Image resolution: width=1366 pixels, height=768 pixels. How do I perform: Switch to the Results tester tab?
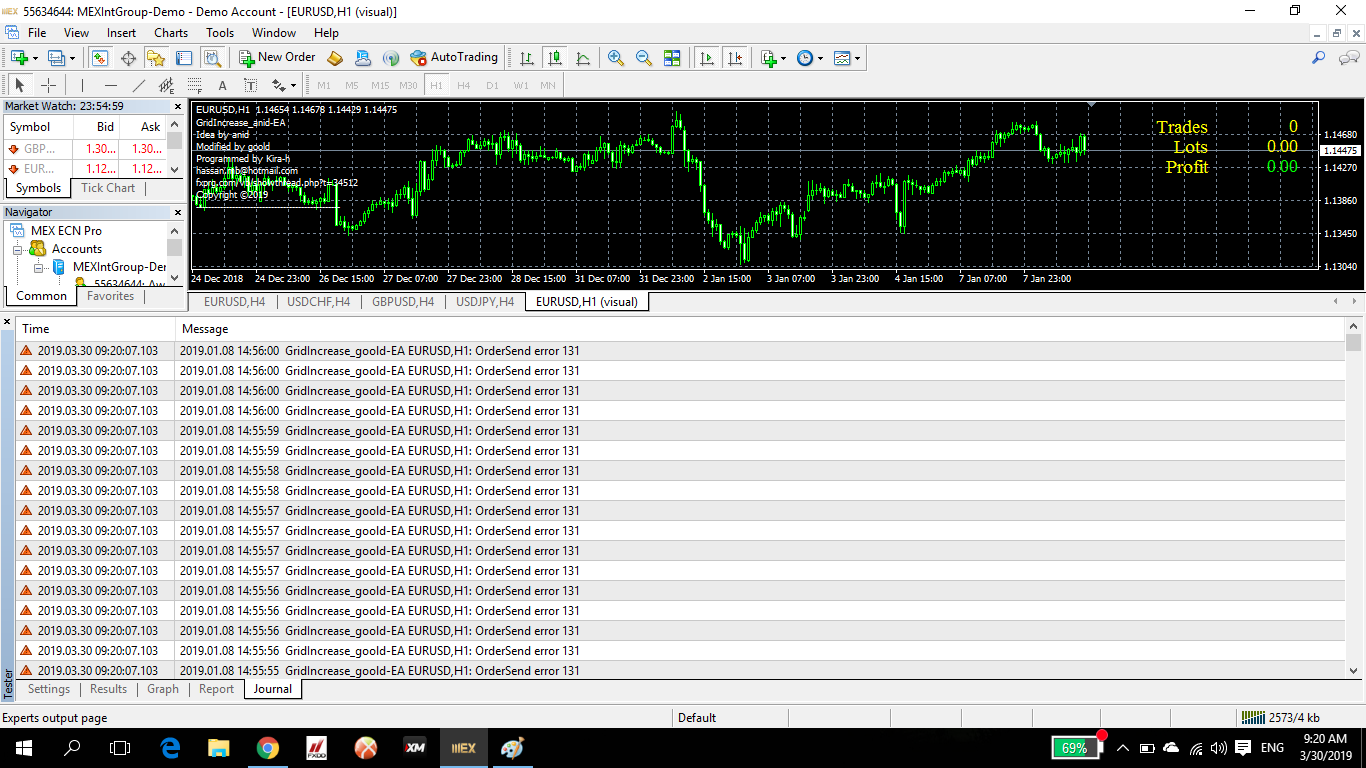(x=108, y=689)
